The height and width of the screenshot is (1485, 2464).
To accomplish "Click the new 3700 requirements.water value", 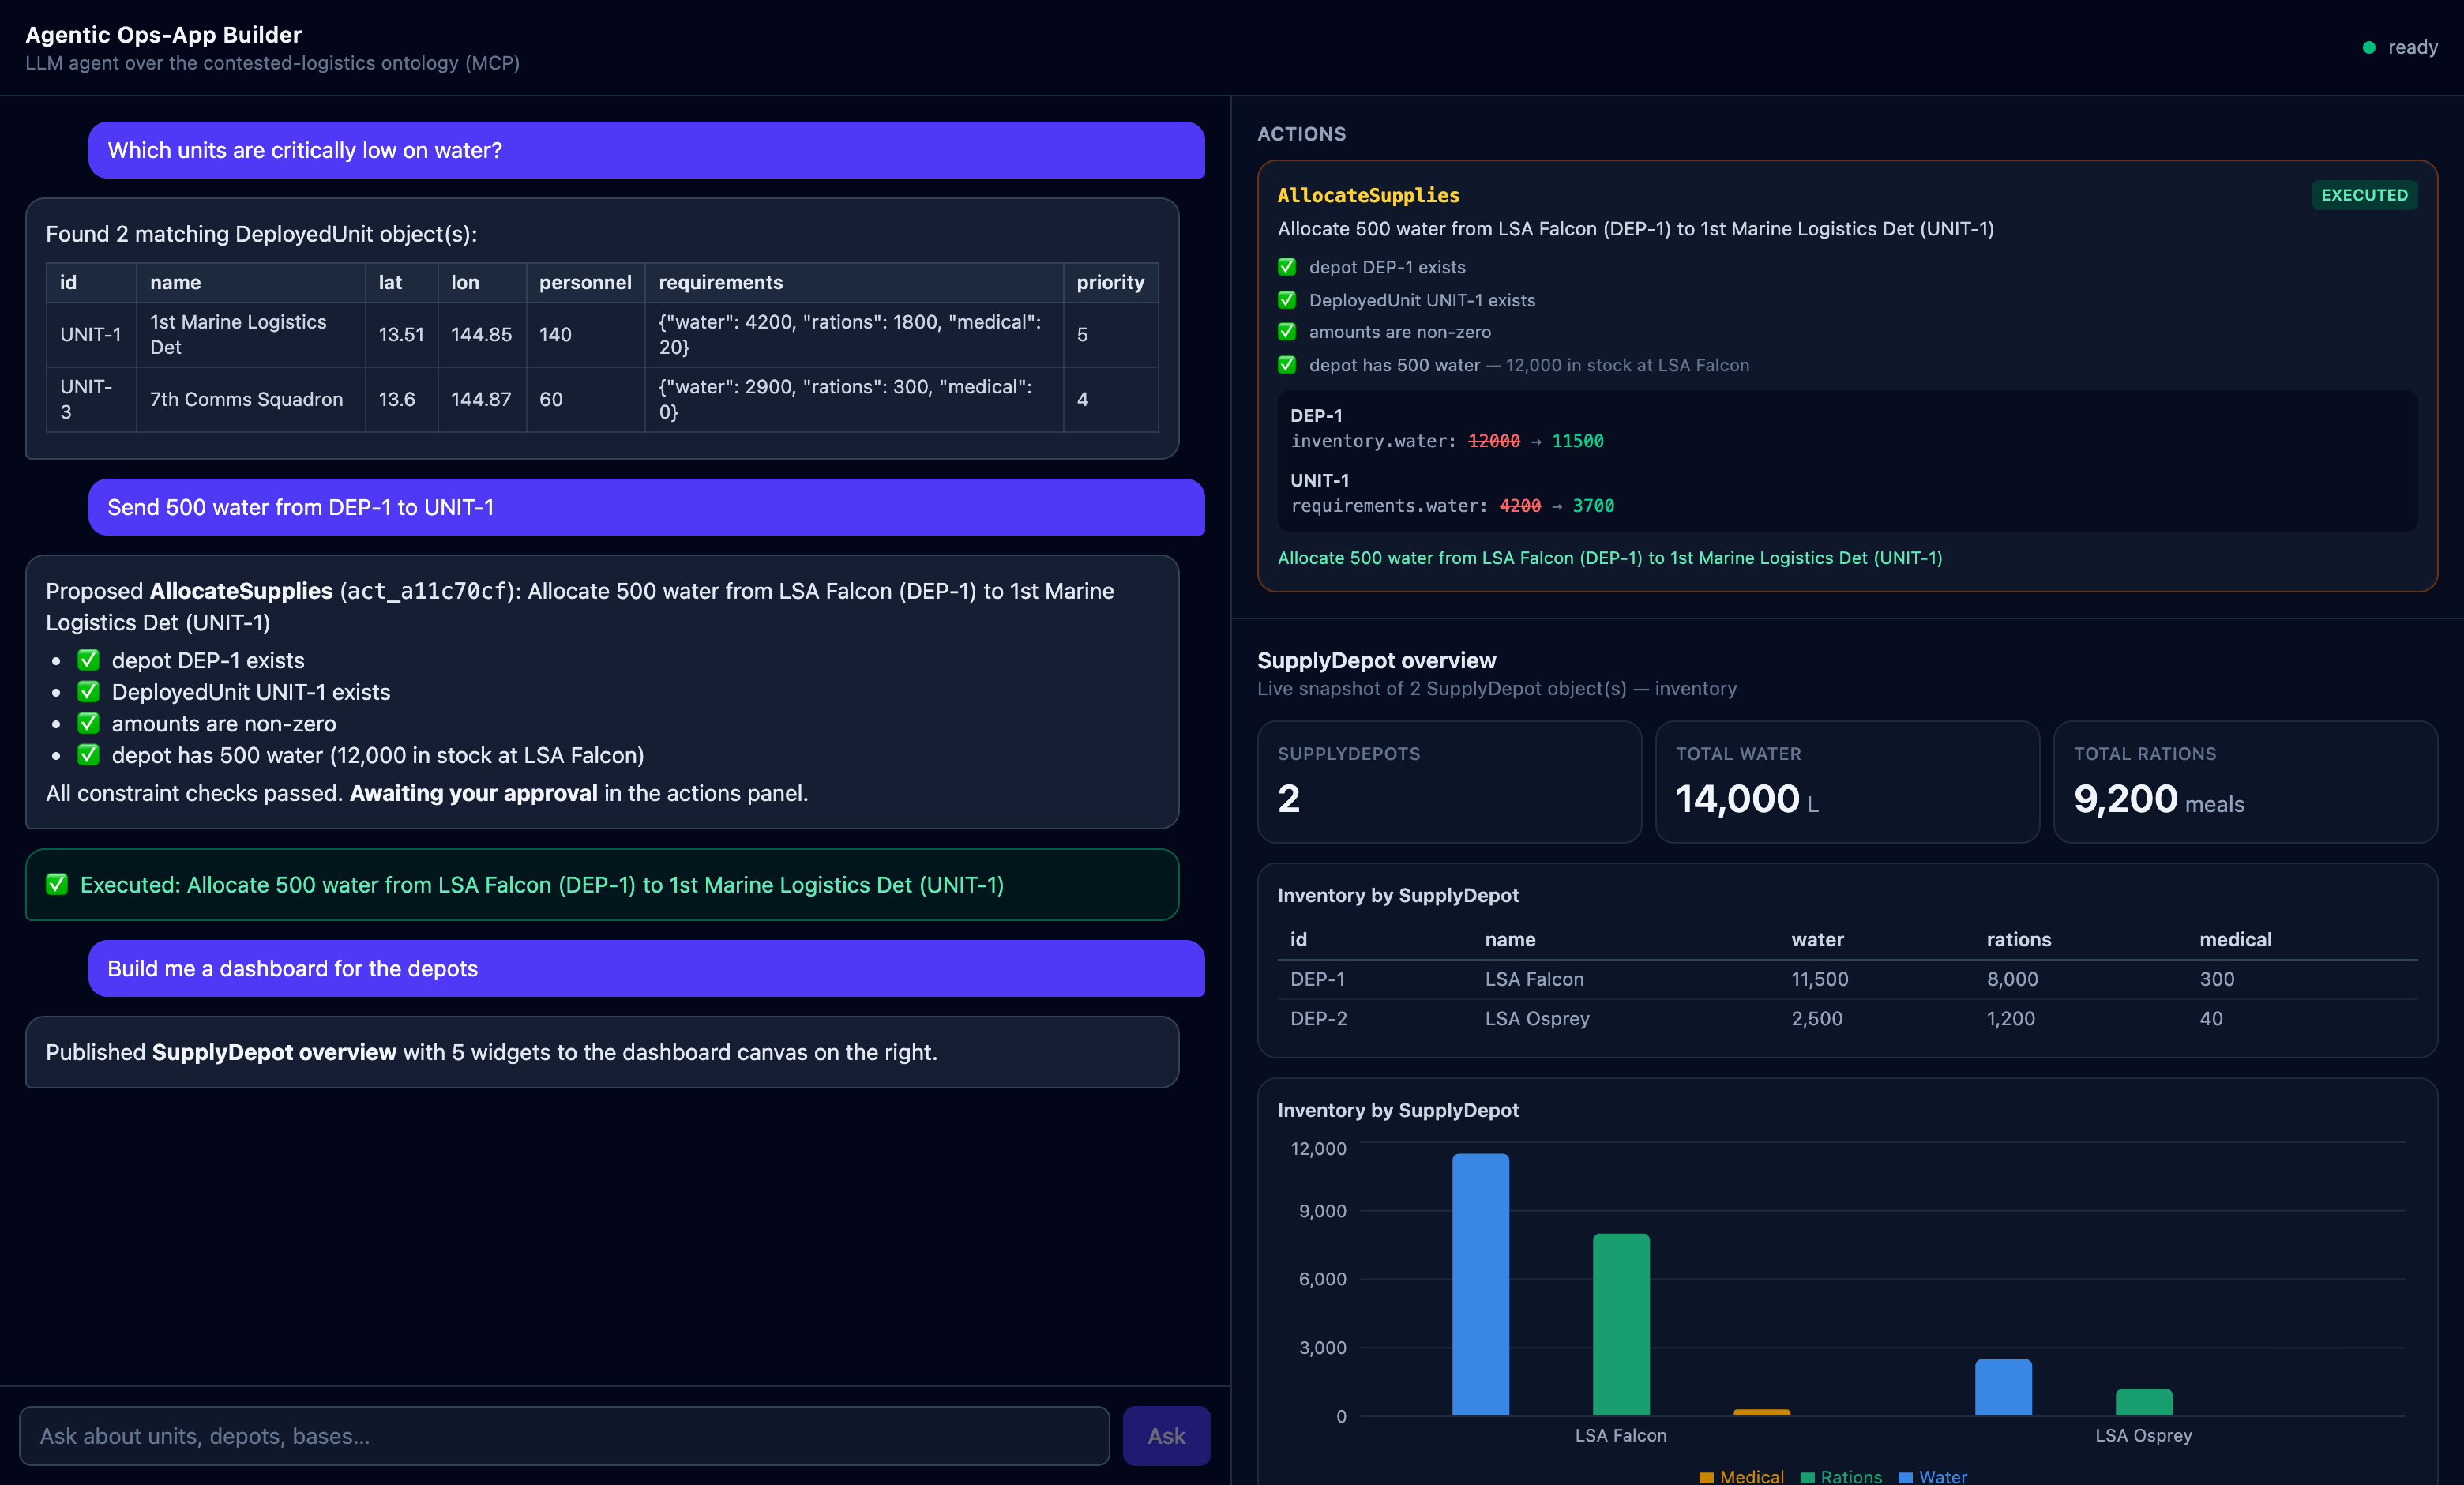I will (x=1593, y=506).
